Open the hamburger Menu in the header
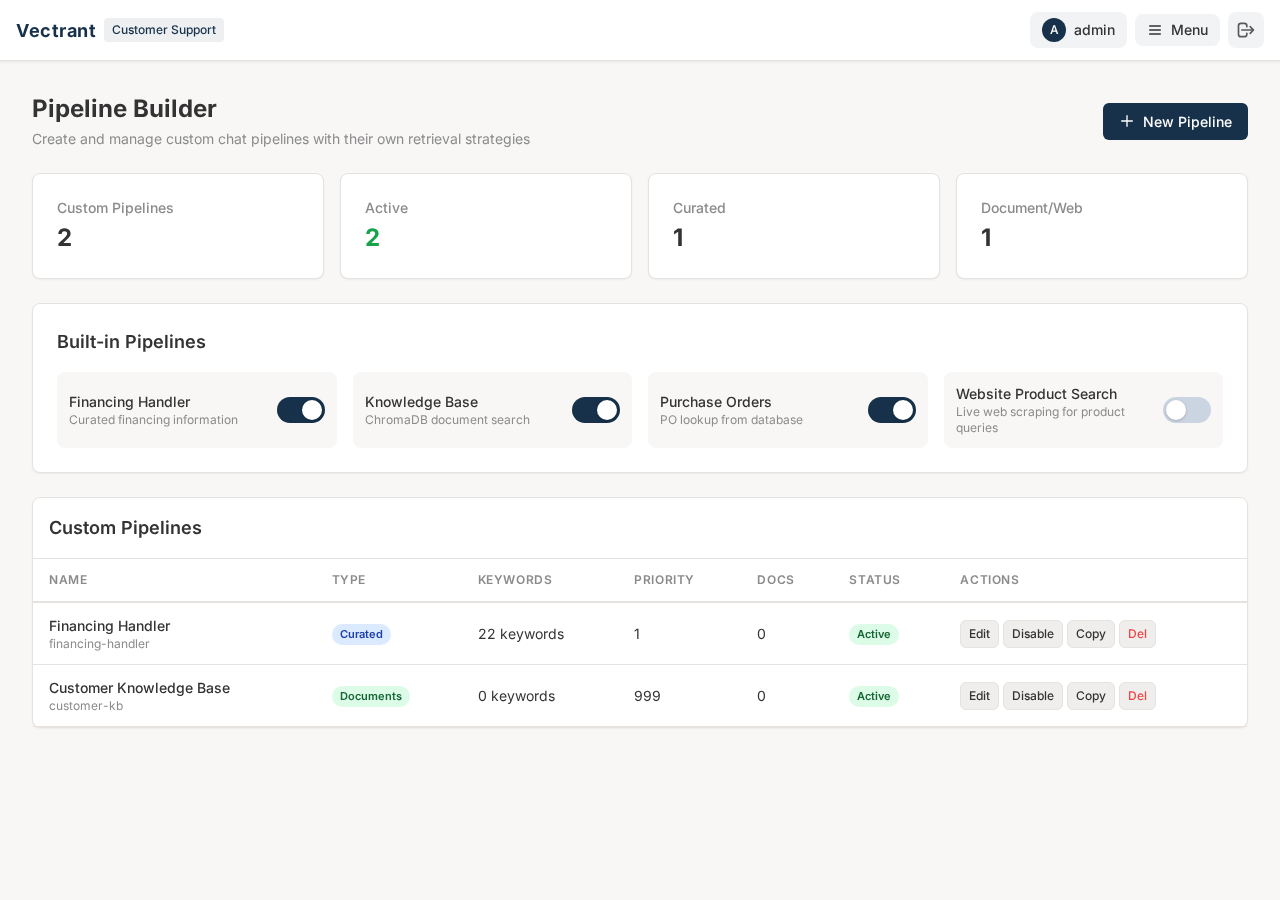 click(x=1177, y=29)
